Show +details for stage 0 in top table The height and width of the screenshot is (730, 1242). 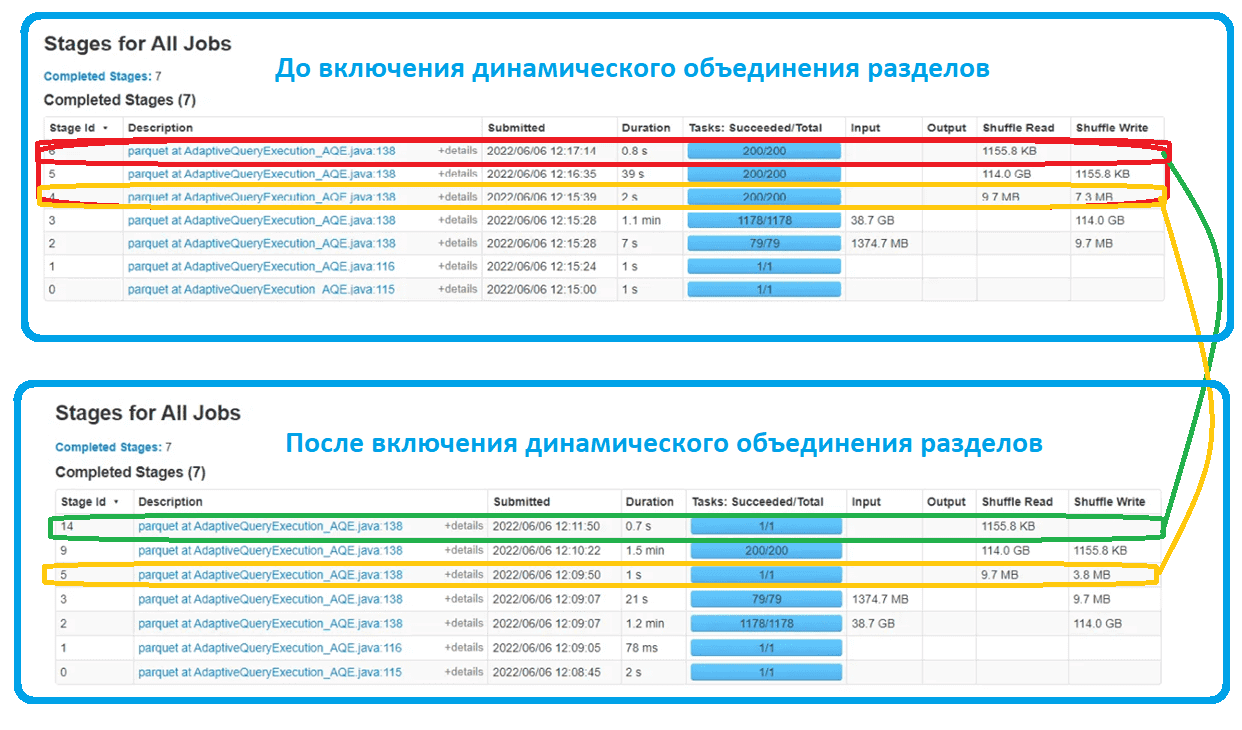pyautogui.click(x=458, y=289)
